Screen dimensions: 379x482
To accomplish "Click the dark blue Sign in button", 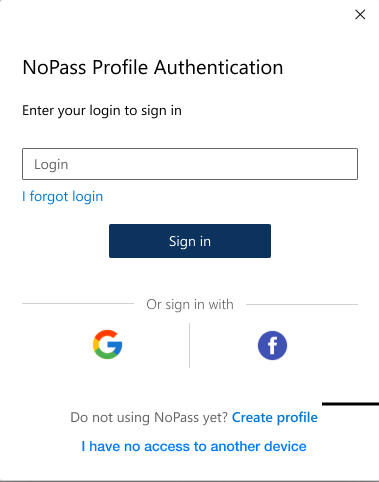I will point(190,241).
